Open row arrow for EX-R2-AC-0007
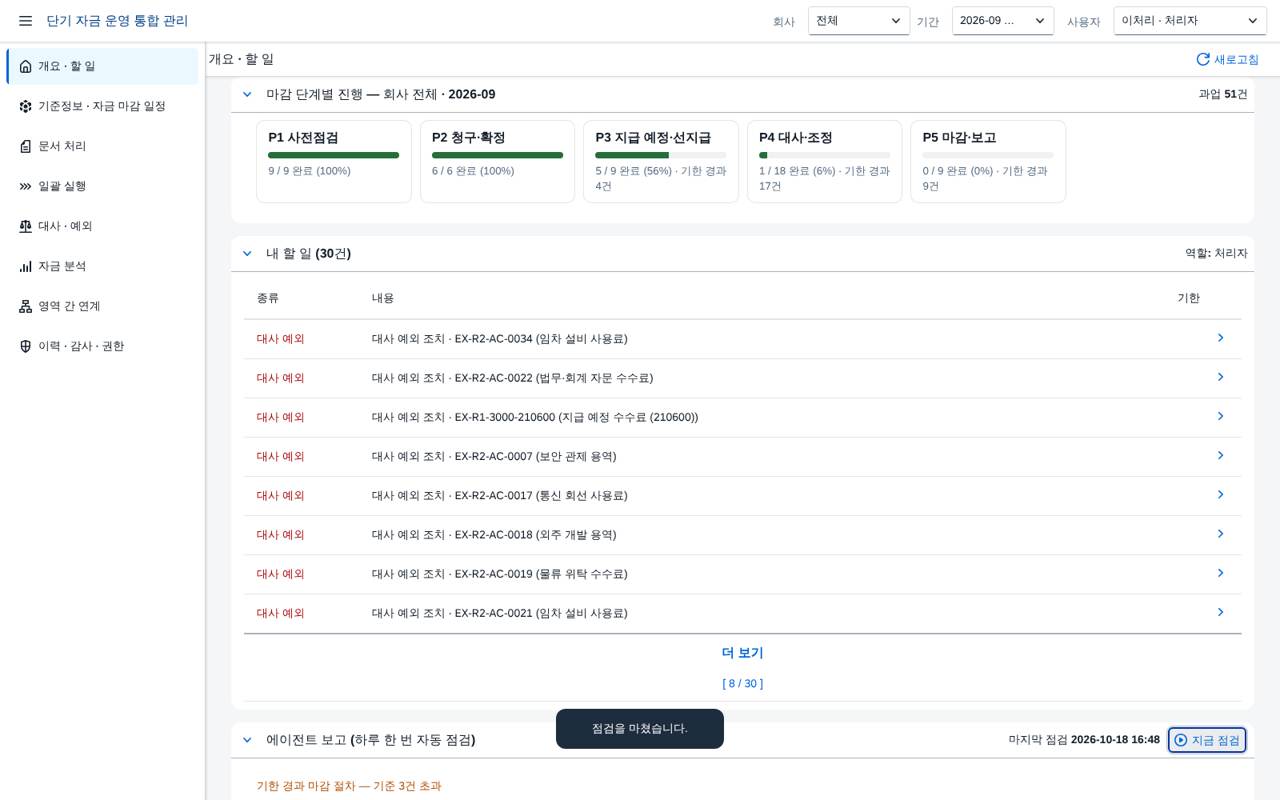The height and width of the screenshot is (800, 1280). (x=1220, y=455)
